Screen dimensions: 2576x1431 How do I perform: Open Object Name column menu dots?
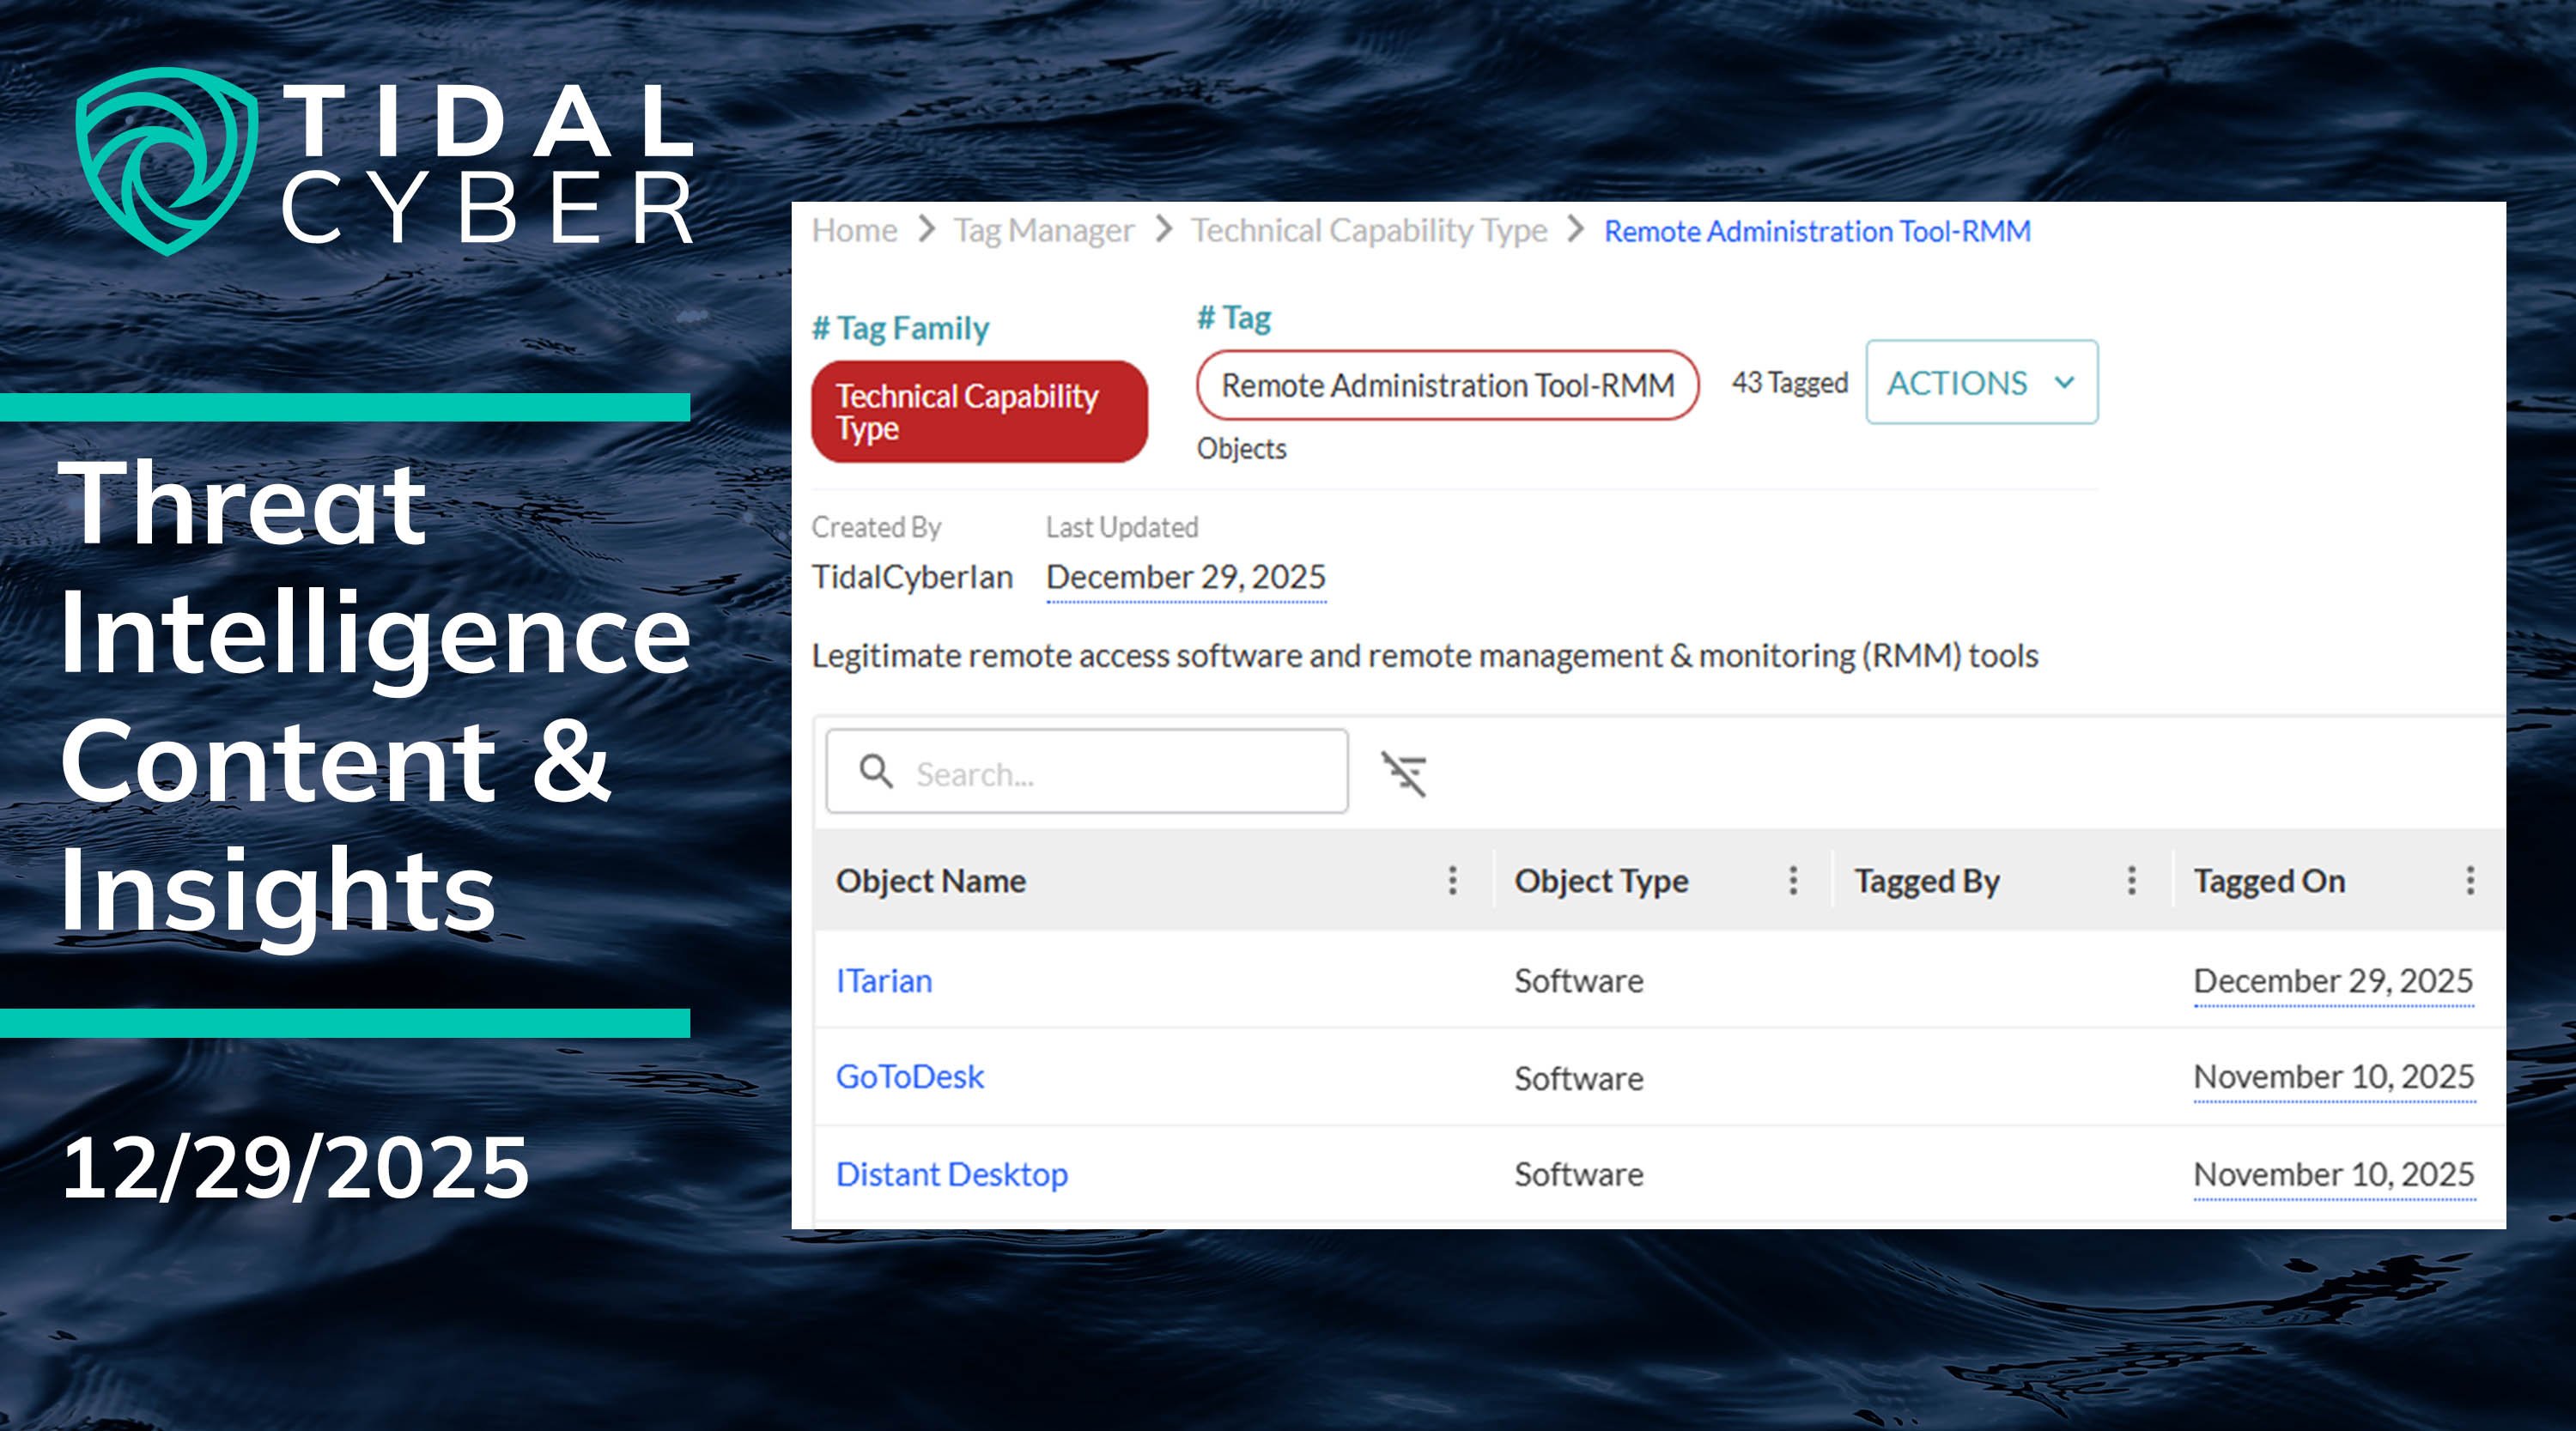click(x=1452, y=880)
